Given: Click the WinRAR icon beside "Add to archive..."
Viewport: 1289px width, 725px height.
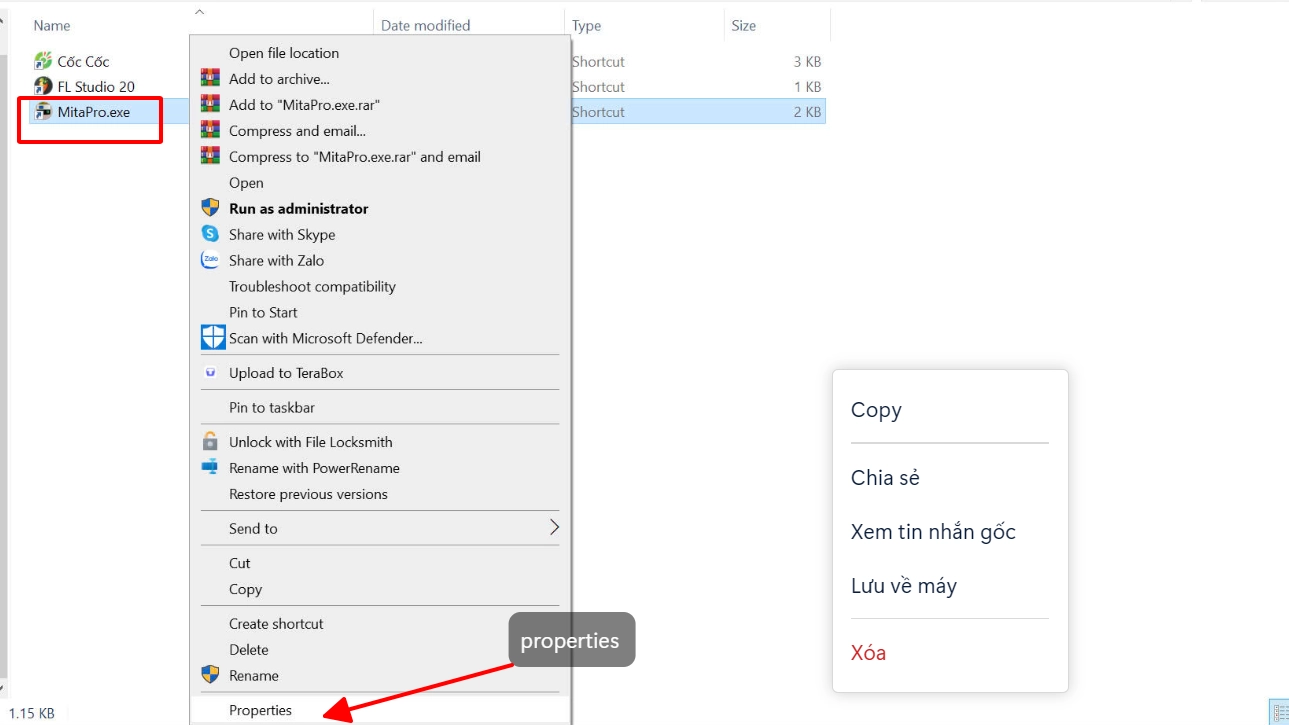Looking at the screenshot, I should (210, 78).
